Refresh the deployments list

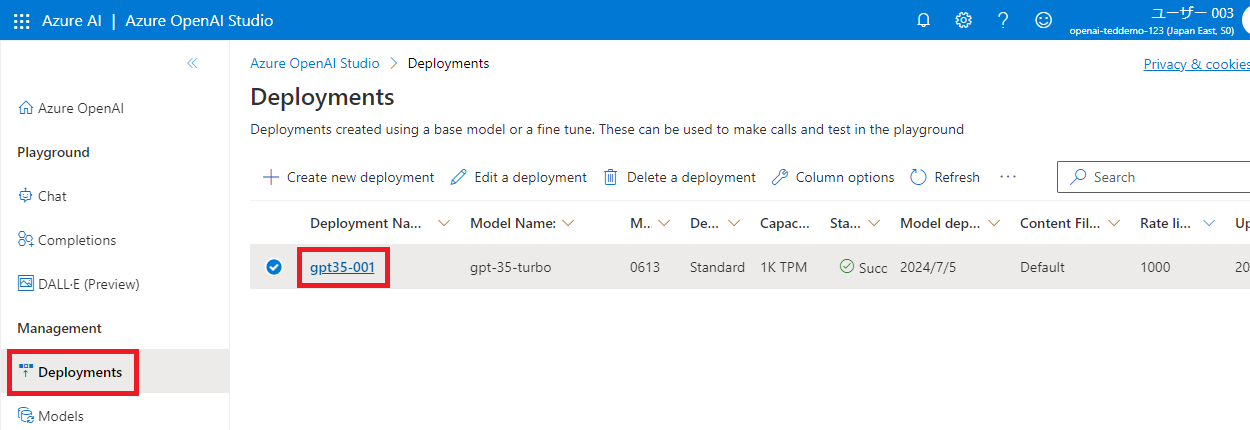pos(945,177)
